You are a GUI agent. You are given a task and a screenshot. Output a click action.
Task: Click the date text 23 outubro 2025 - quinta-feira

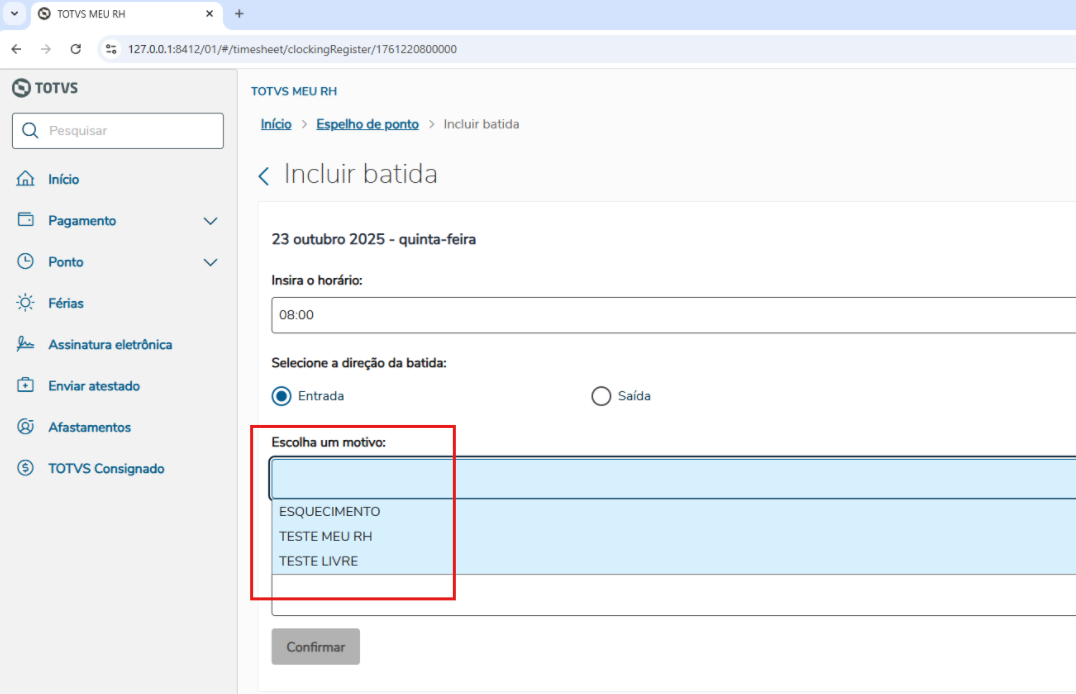coord(374,239)
